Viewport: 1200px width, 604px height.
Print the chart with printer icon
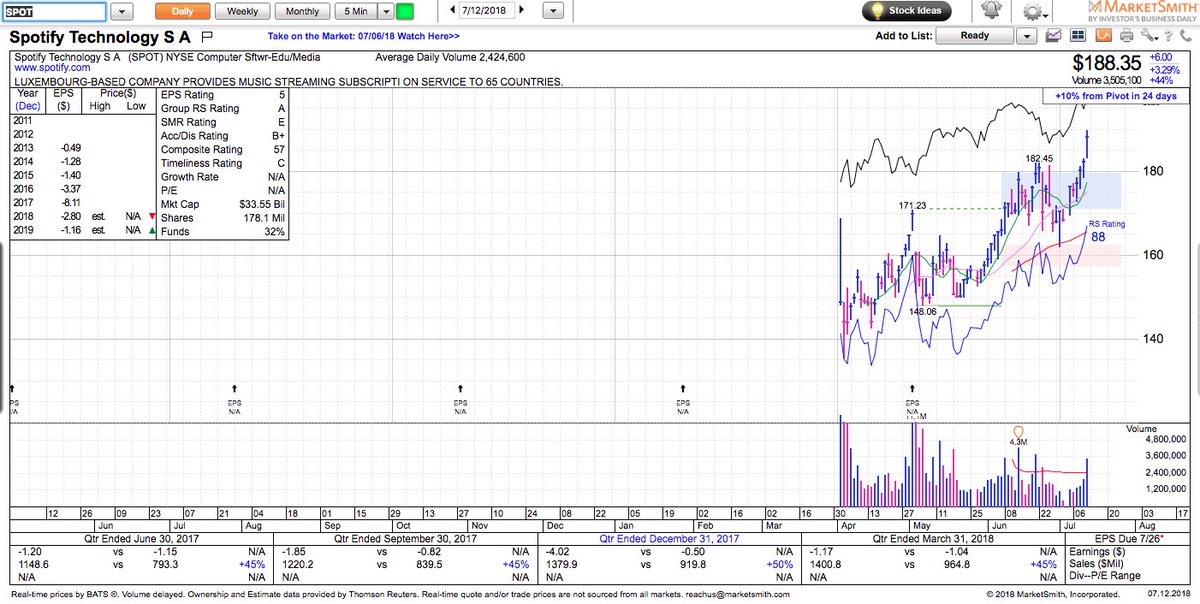(1126, 36)
